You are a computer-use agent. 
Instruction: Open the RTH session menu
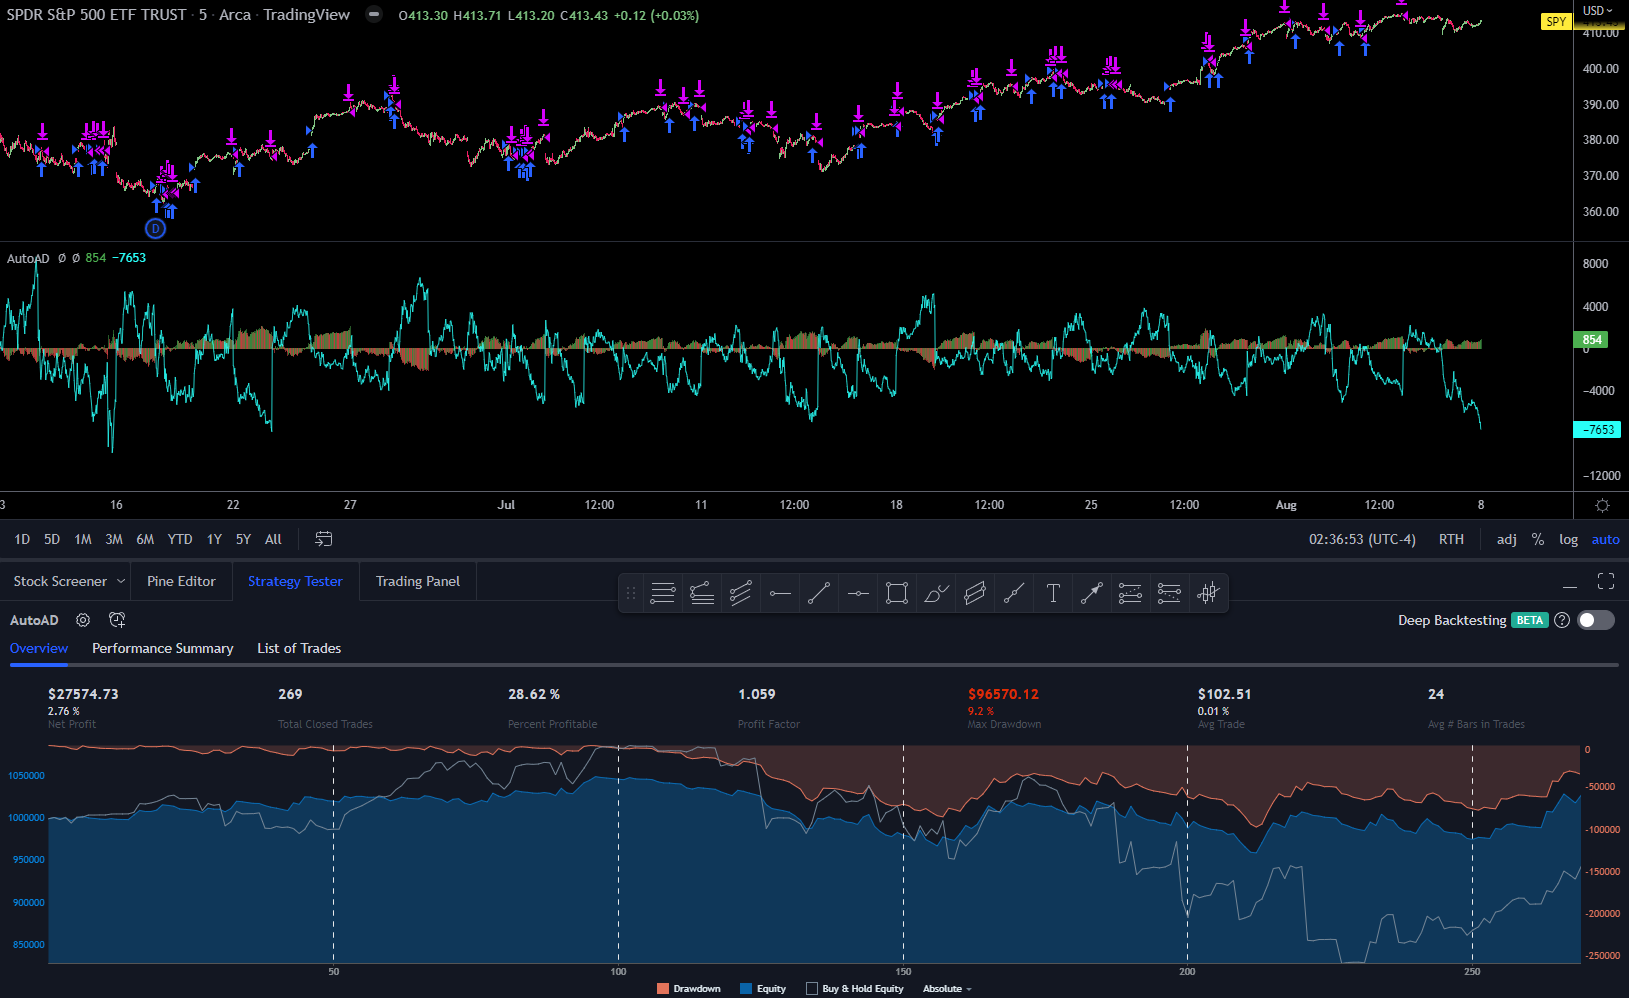1451,539
